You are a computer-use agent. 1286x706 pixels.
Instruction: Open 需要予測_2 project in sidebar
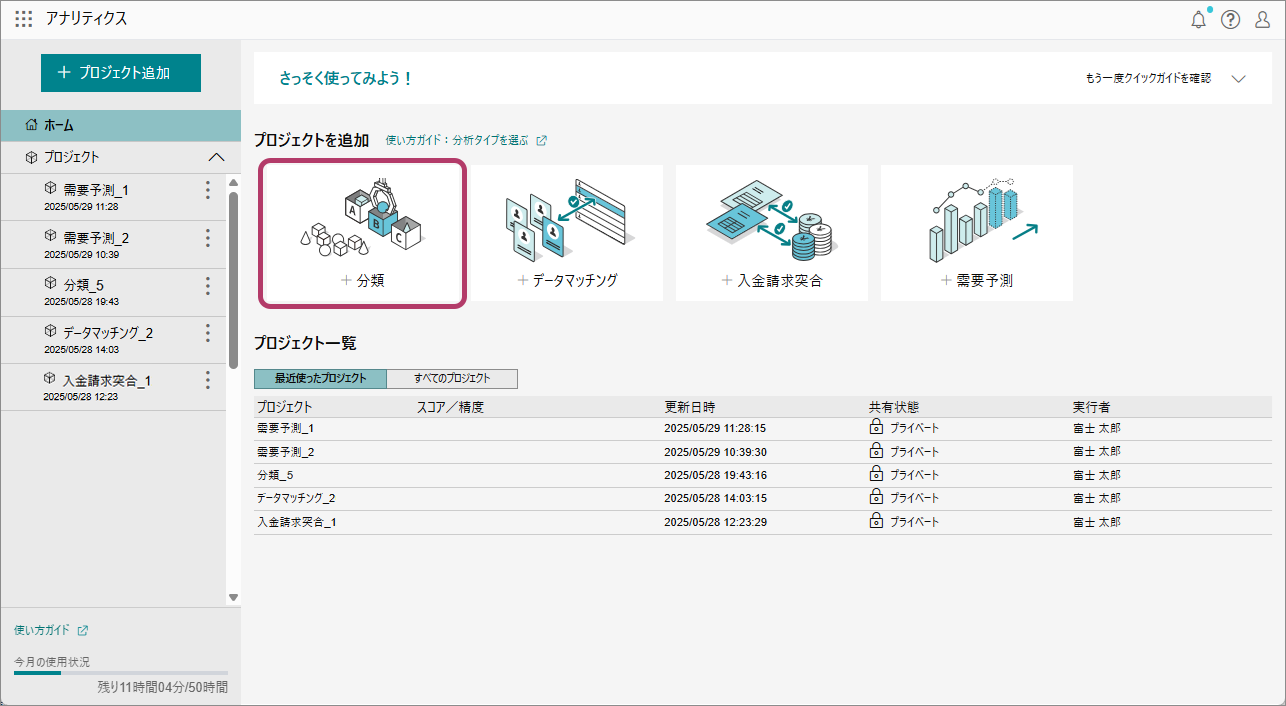click(113, 245)
